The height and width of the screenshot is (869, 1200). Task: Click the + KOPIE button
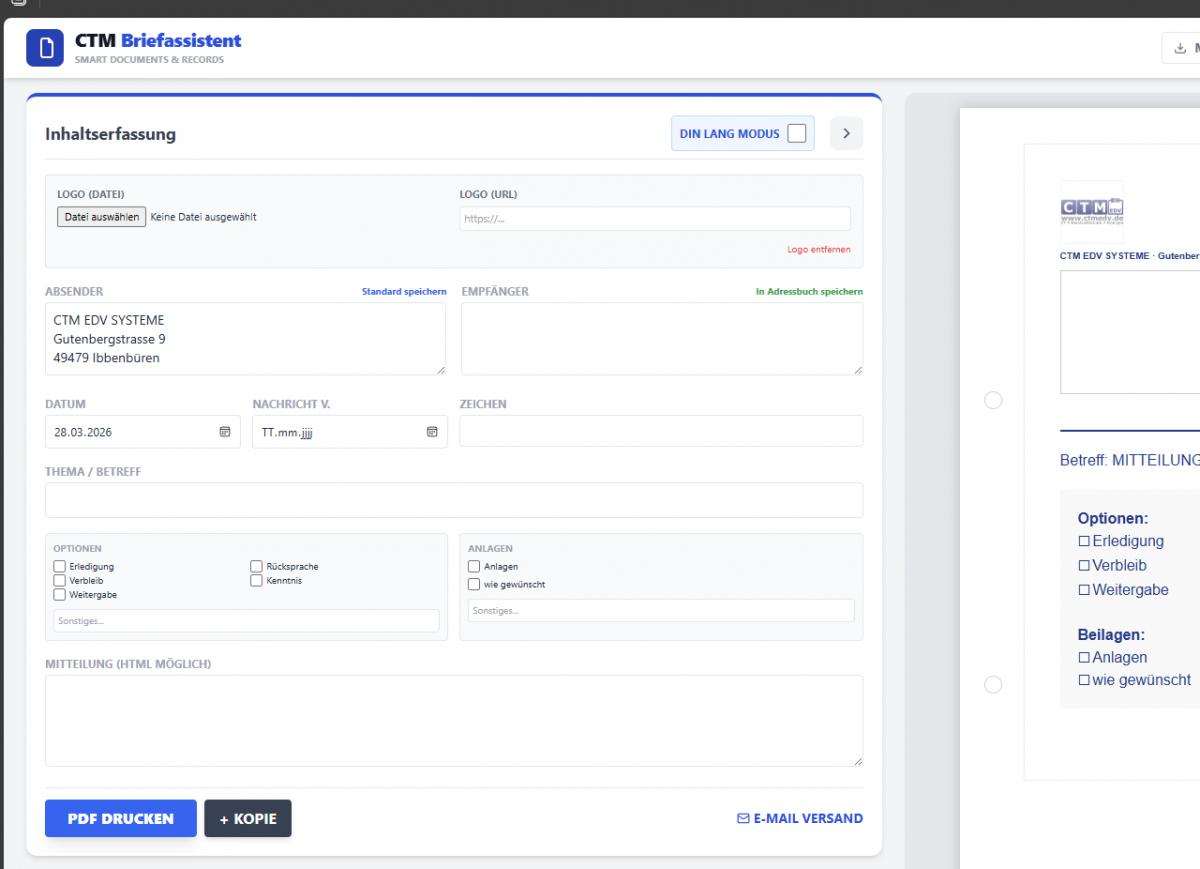(x=247, y=818)
